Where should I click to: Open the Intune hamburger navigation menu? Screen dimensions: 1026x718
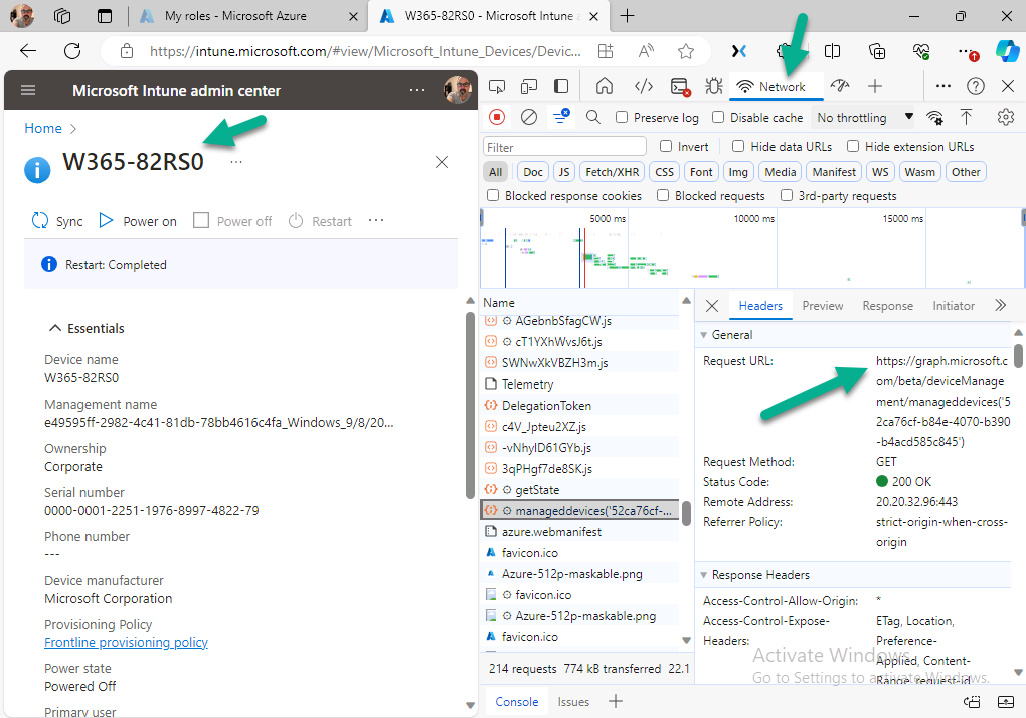pos(28,90)
